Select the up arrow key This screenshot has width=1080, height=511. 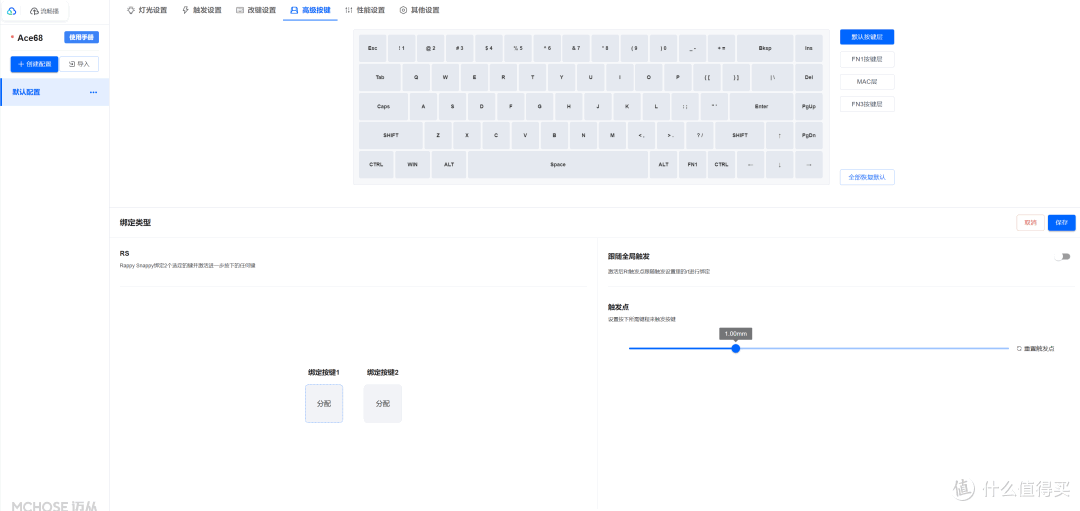(780, 136)
